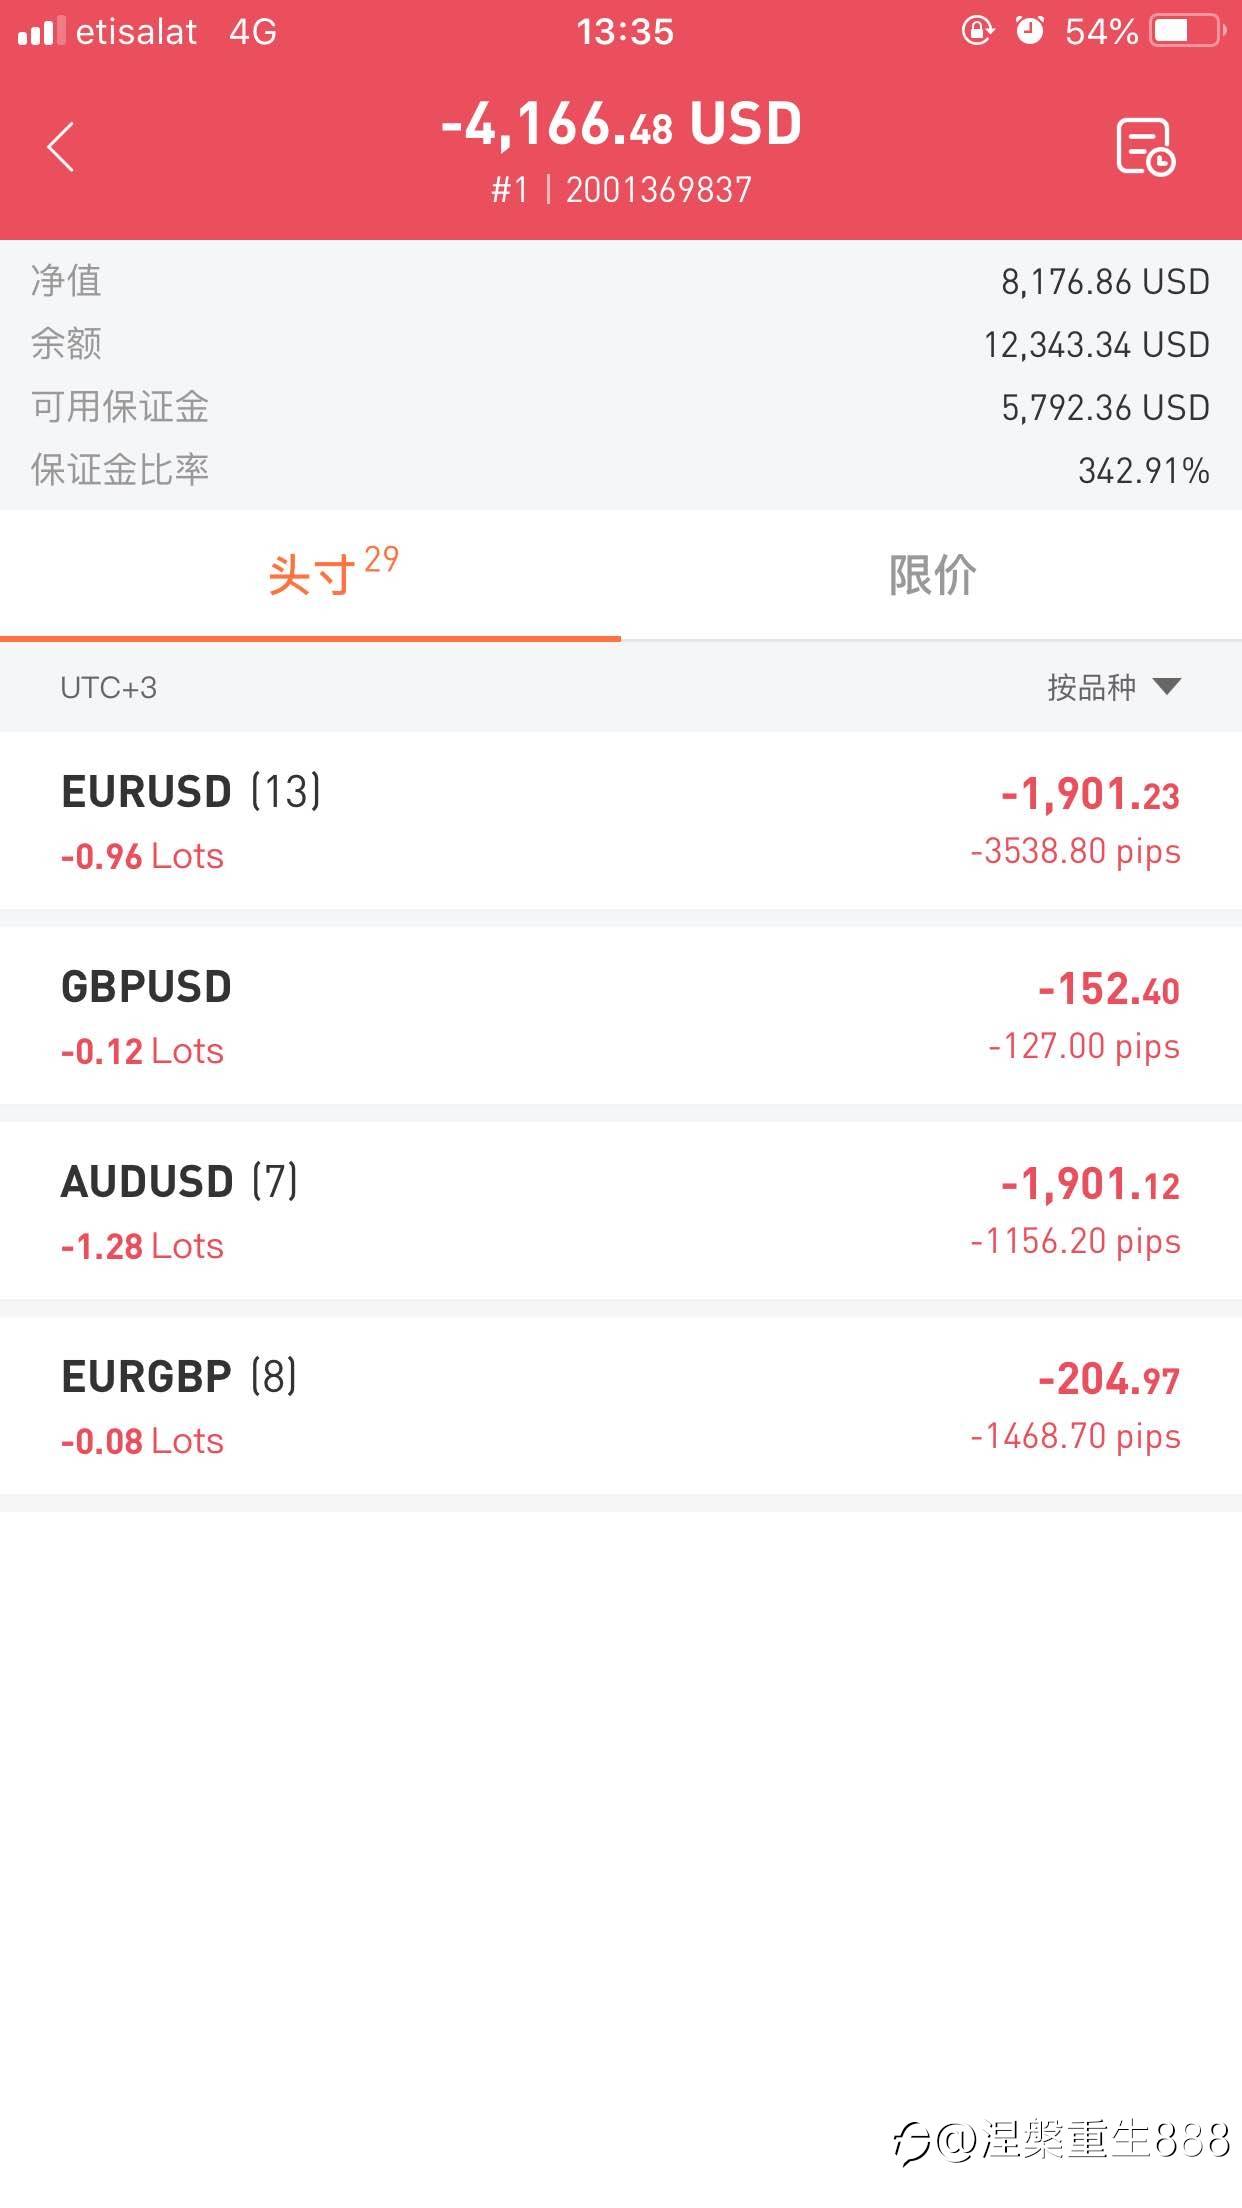Expand the EURGBP (8) positions group

coord(620,1406)
